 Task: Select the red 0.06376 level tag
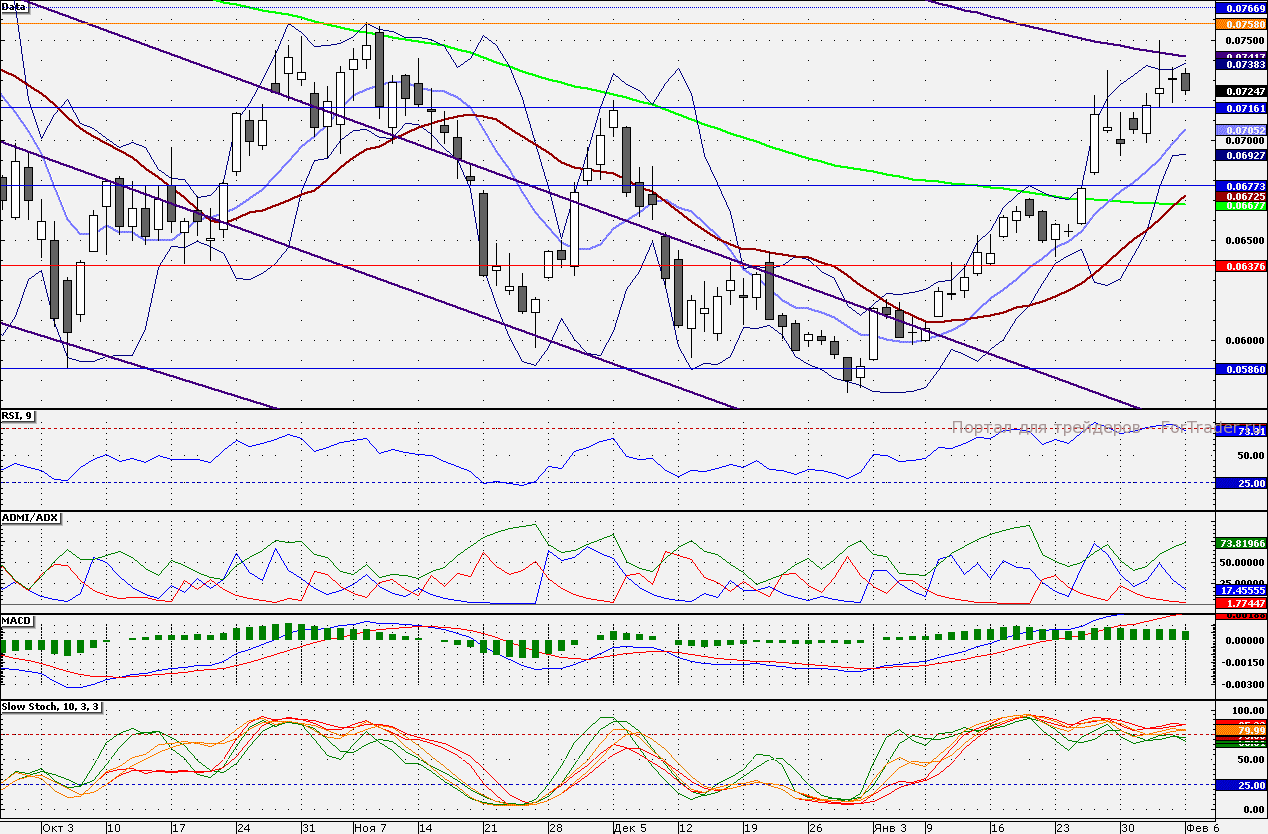1240,266
